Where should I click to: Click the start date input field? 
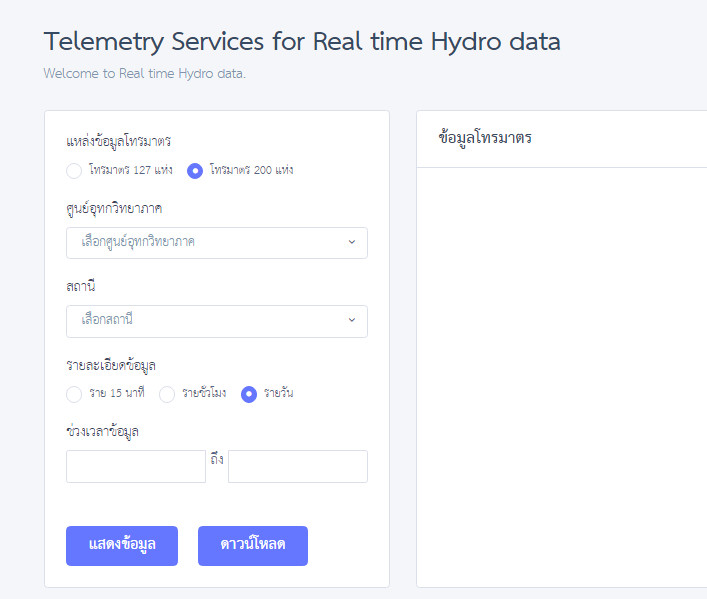point(136,466)
